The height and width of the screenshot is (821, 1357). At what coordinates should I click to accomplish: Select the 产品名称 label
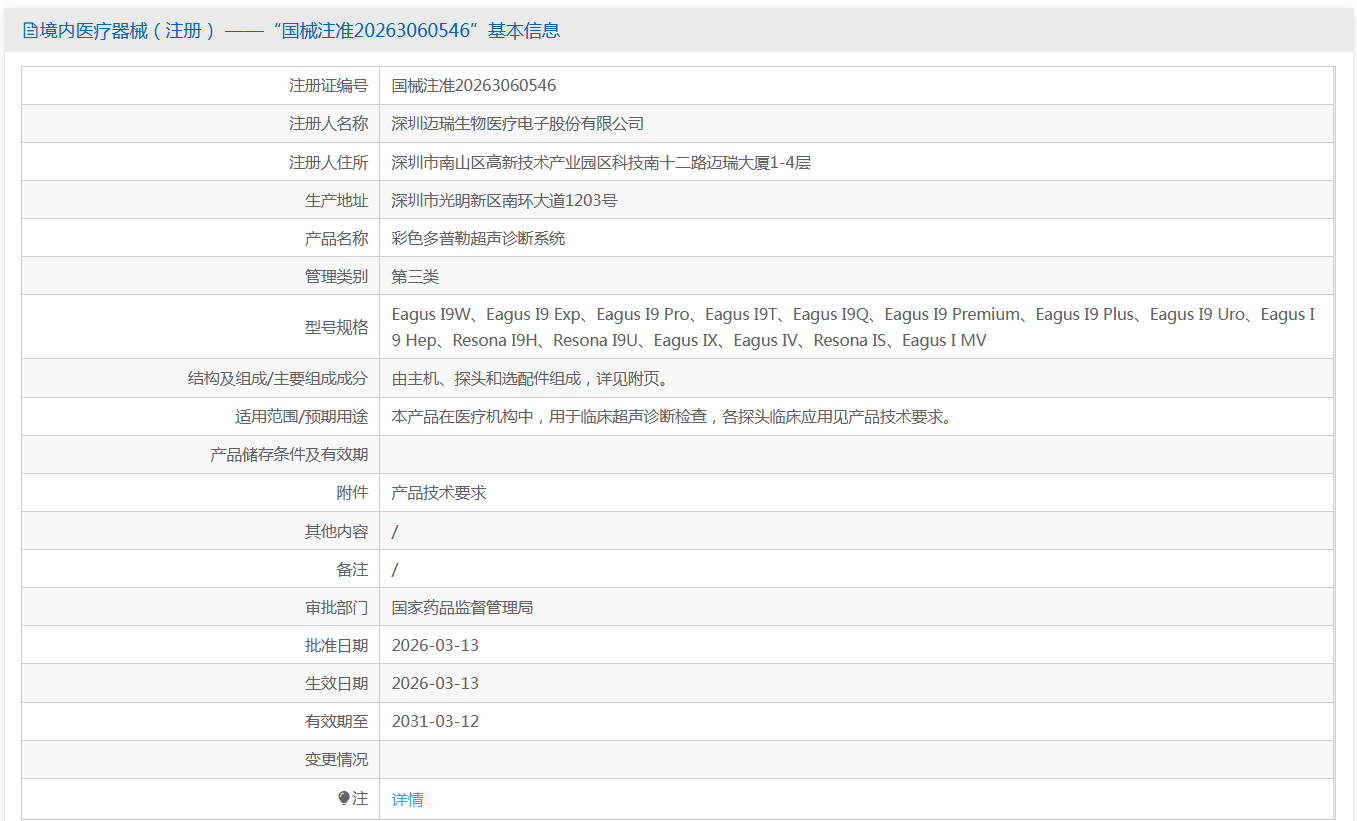tap(336, 238)
